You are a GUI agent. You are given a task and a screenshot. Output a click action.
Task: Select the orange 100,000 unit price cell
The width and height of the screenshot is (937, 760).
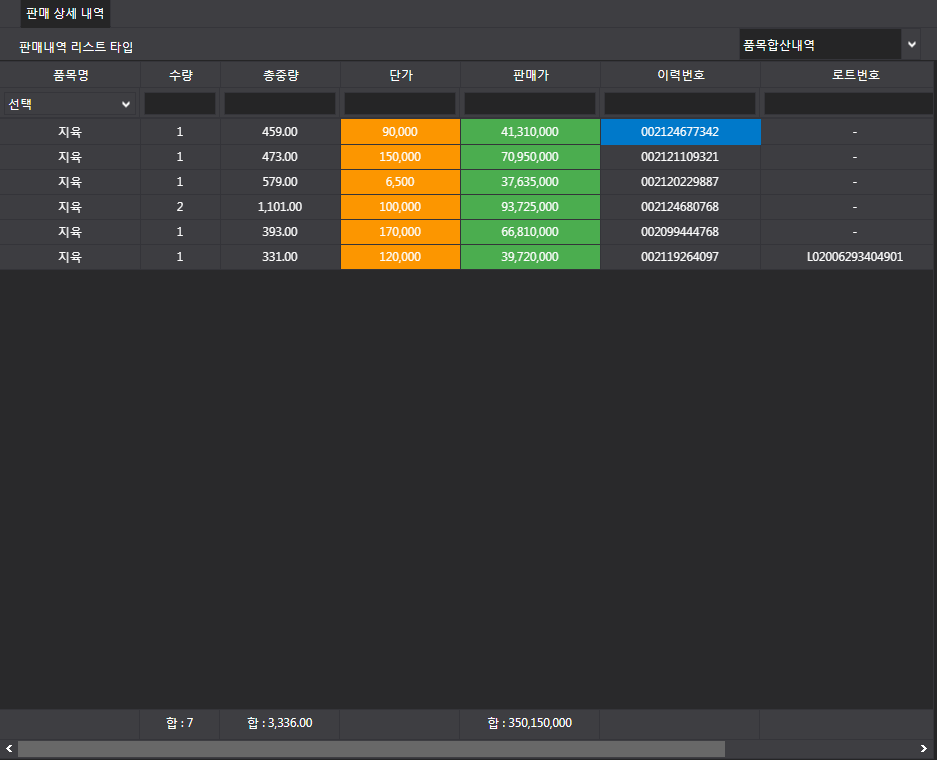[400, 207]
